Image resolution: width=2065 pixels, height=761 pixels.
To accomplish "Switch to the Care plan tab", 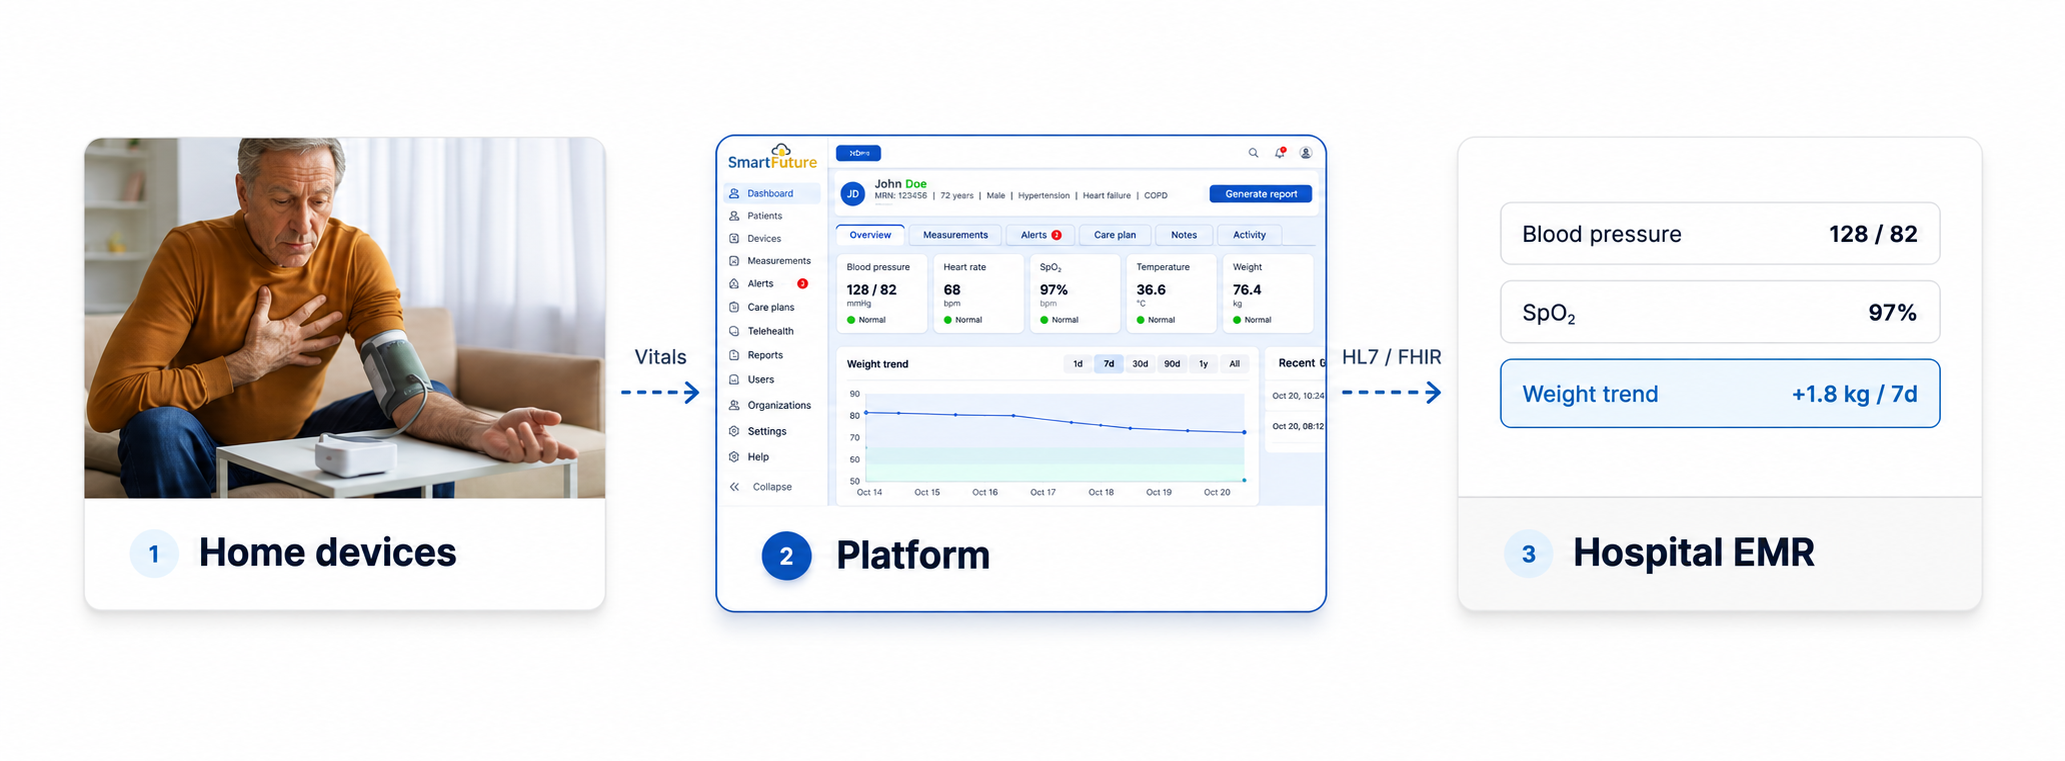I will click(1114, 235).
